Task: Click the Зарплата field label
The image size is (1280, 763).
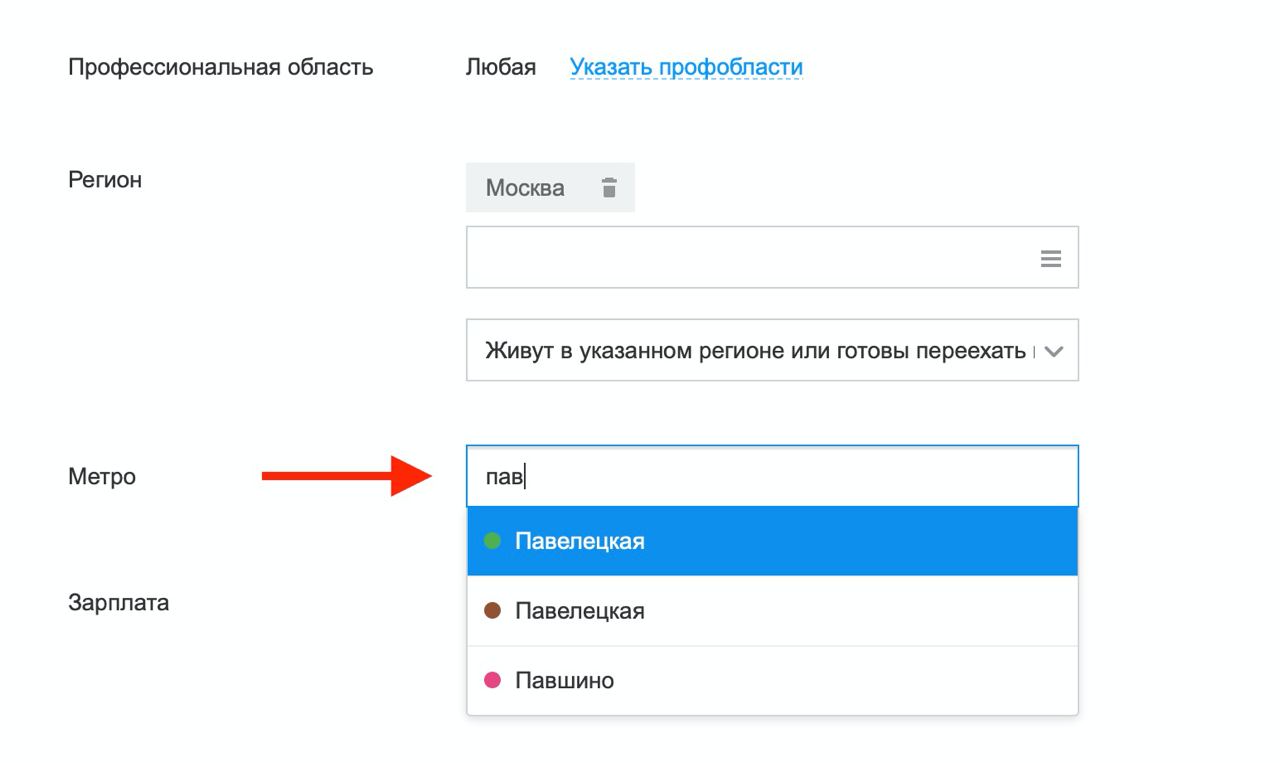Action: [x=118, y=603]
